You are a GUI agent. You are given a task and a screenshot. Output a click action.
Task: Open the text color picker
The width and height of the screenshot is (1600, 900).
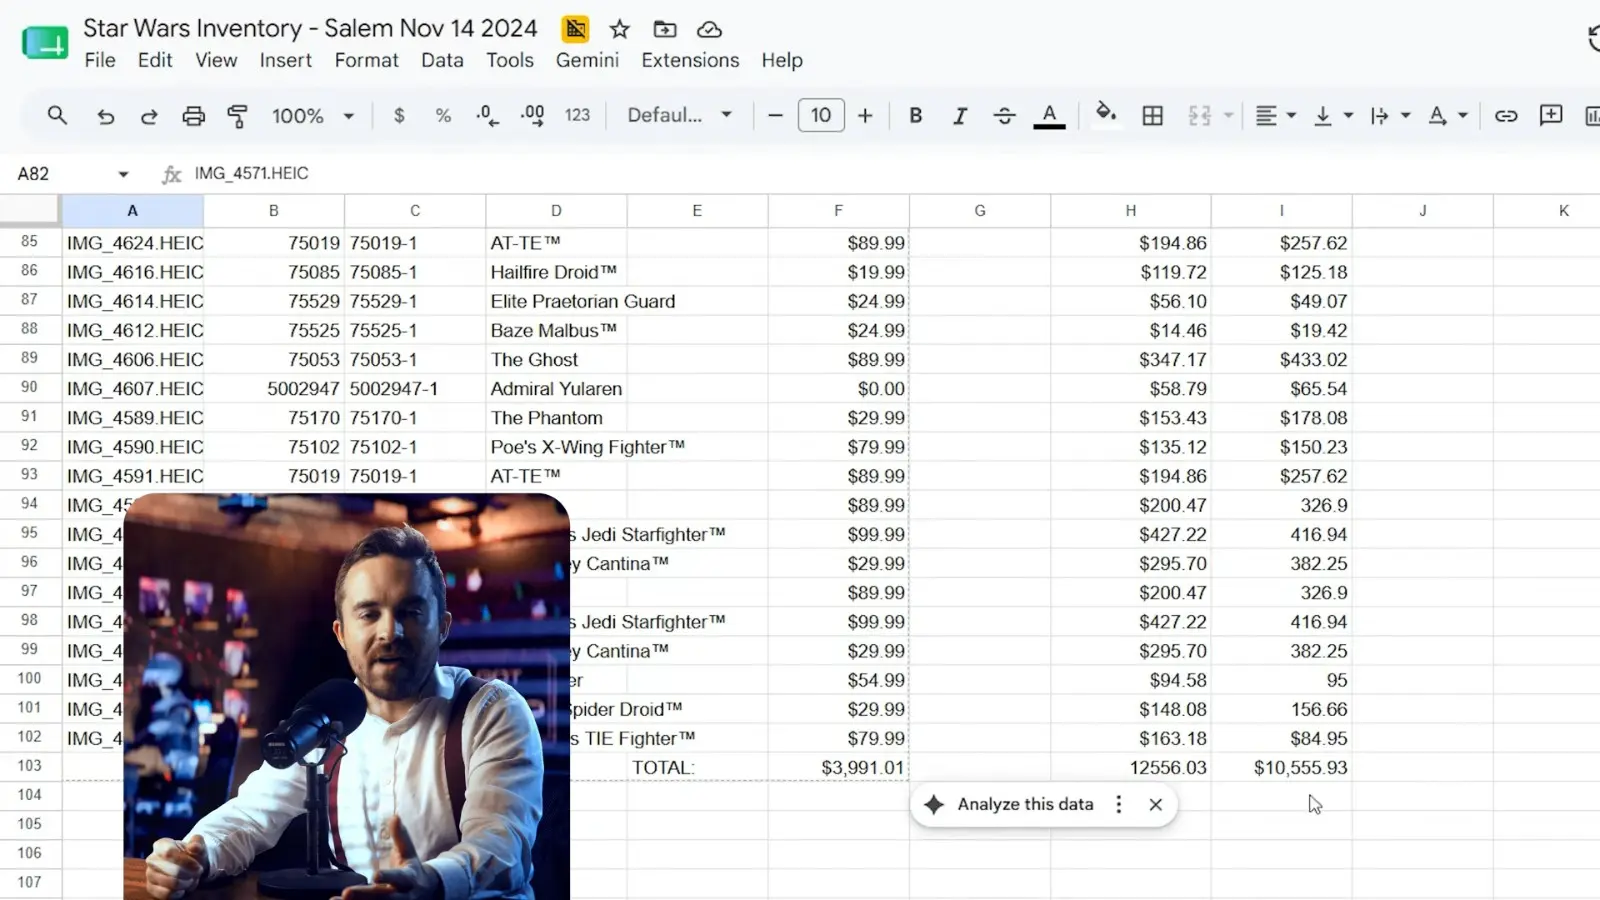click(1049, 116)
